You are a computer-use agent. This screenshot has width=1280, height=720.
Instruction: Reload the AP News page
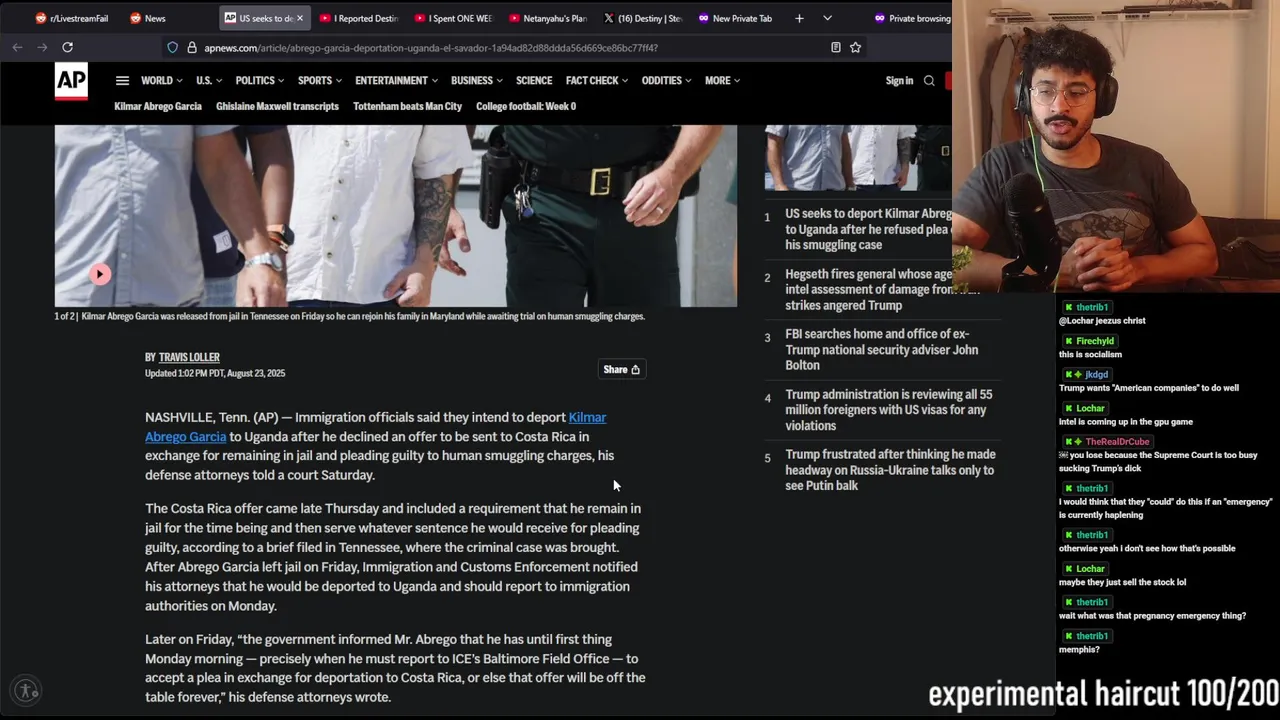67,47
